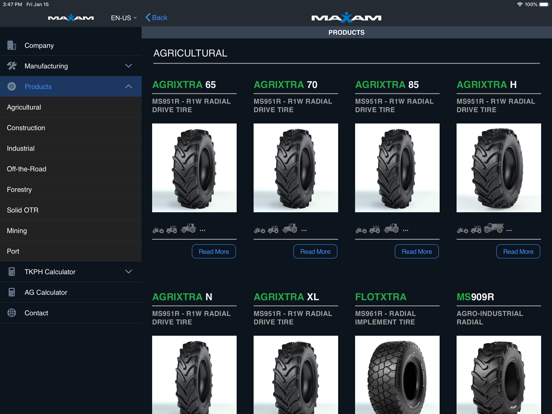Open MS909R tire thumbnail
The image size is (552, 414).
click(499, 375)
